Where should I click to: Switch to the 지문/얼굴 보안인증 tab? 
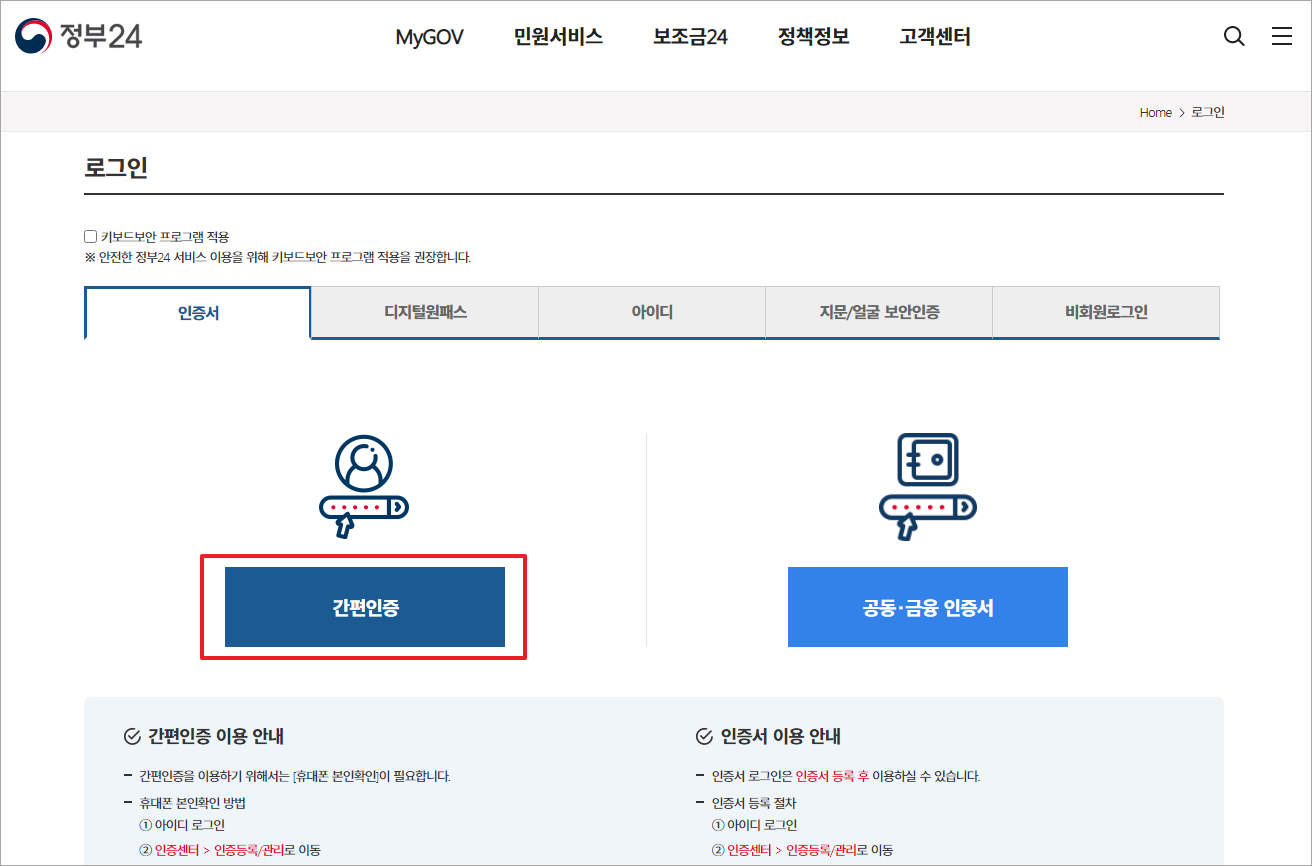[x=878, y=312]
